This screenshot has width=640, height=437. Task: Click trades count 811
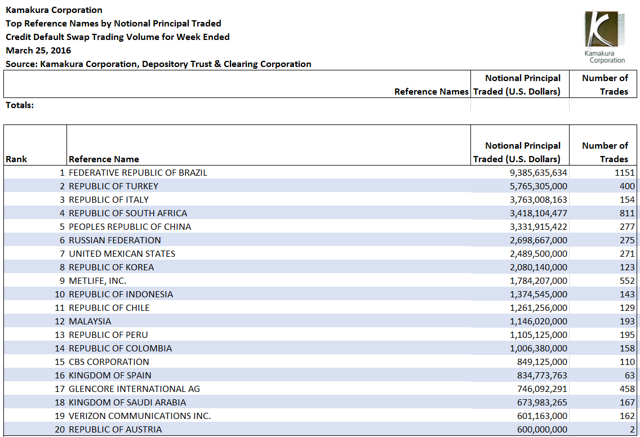point(627,213)
